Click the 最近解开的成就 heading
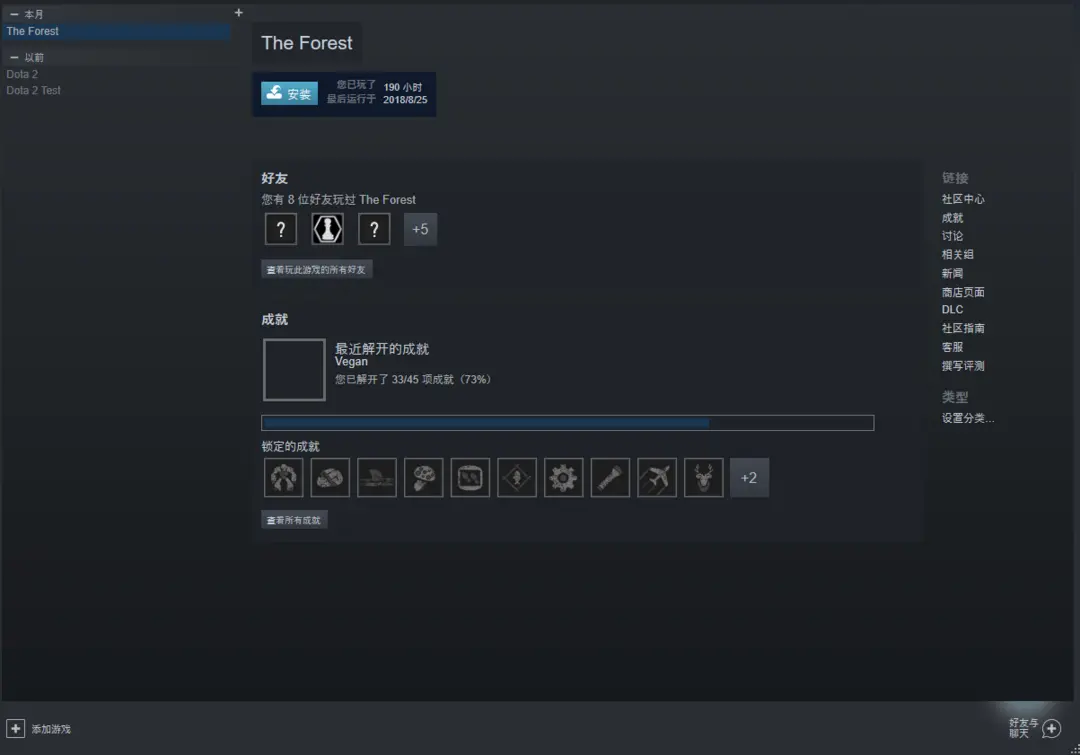 click(x=382, y=349)
